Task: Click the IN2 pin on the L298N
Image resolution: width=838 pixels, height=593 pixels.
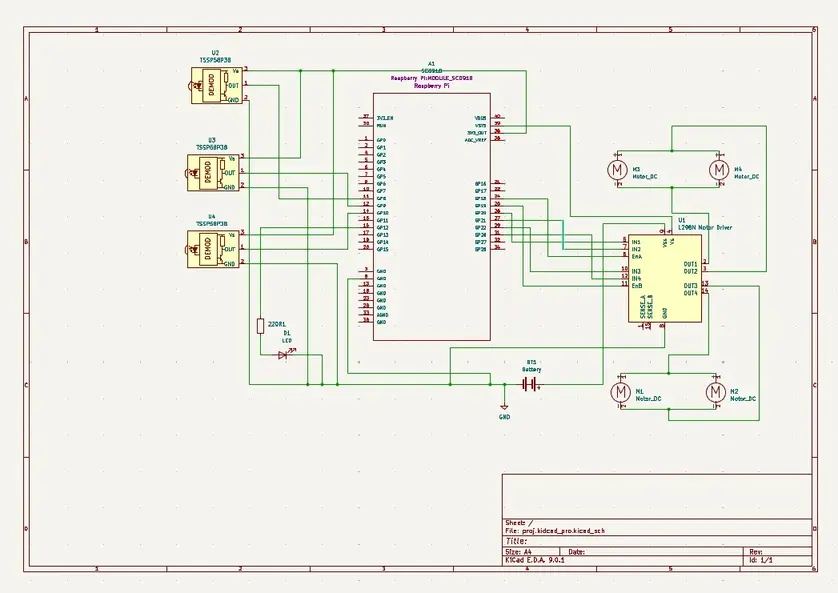Action: (636, 249)
